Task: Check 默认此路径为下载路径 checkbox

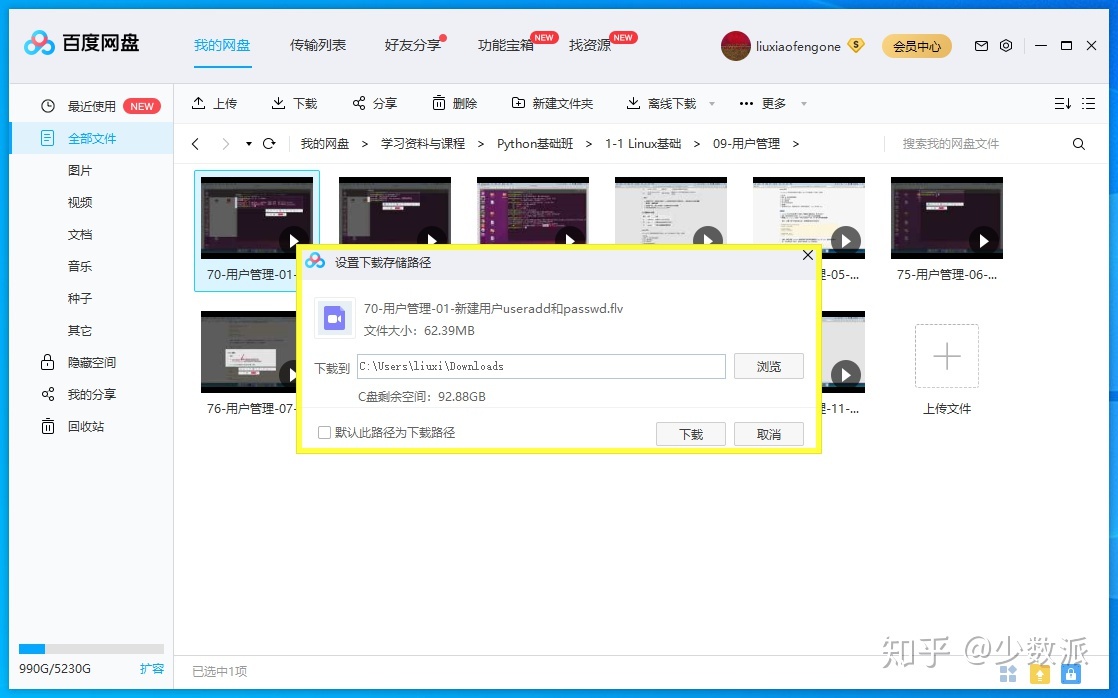Action: (x=324, y=432)
